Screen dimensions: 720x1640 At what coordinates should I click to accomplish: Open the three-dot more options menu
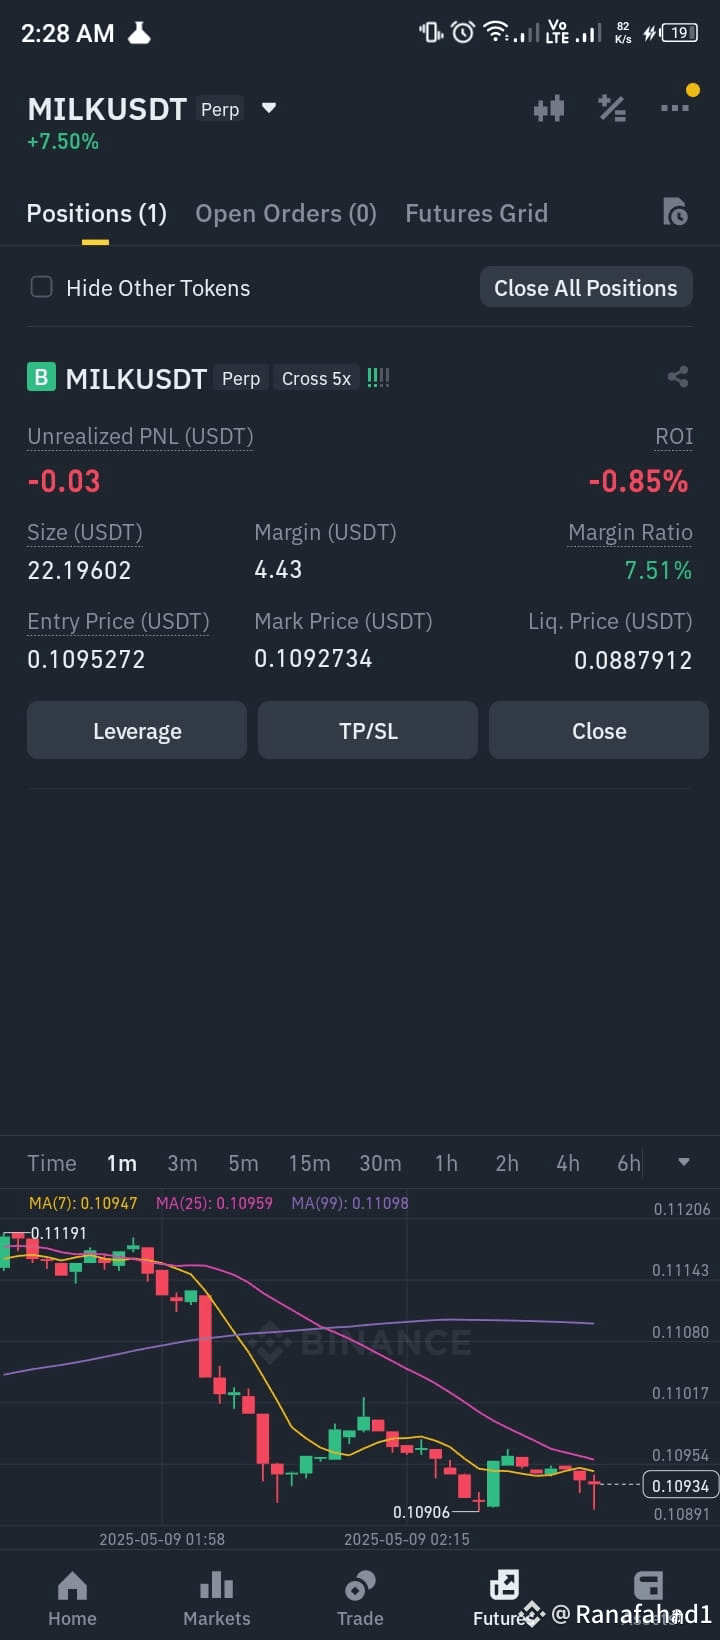click(x=675, y=108)
